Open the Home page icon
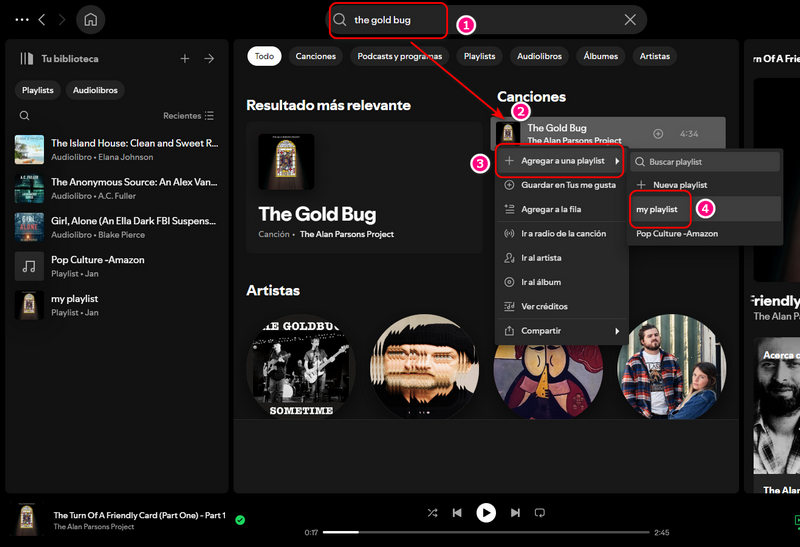800x547 pixels. [90, 19]
